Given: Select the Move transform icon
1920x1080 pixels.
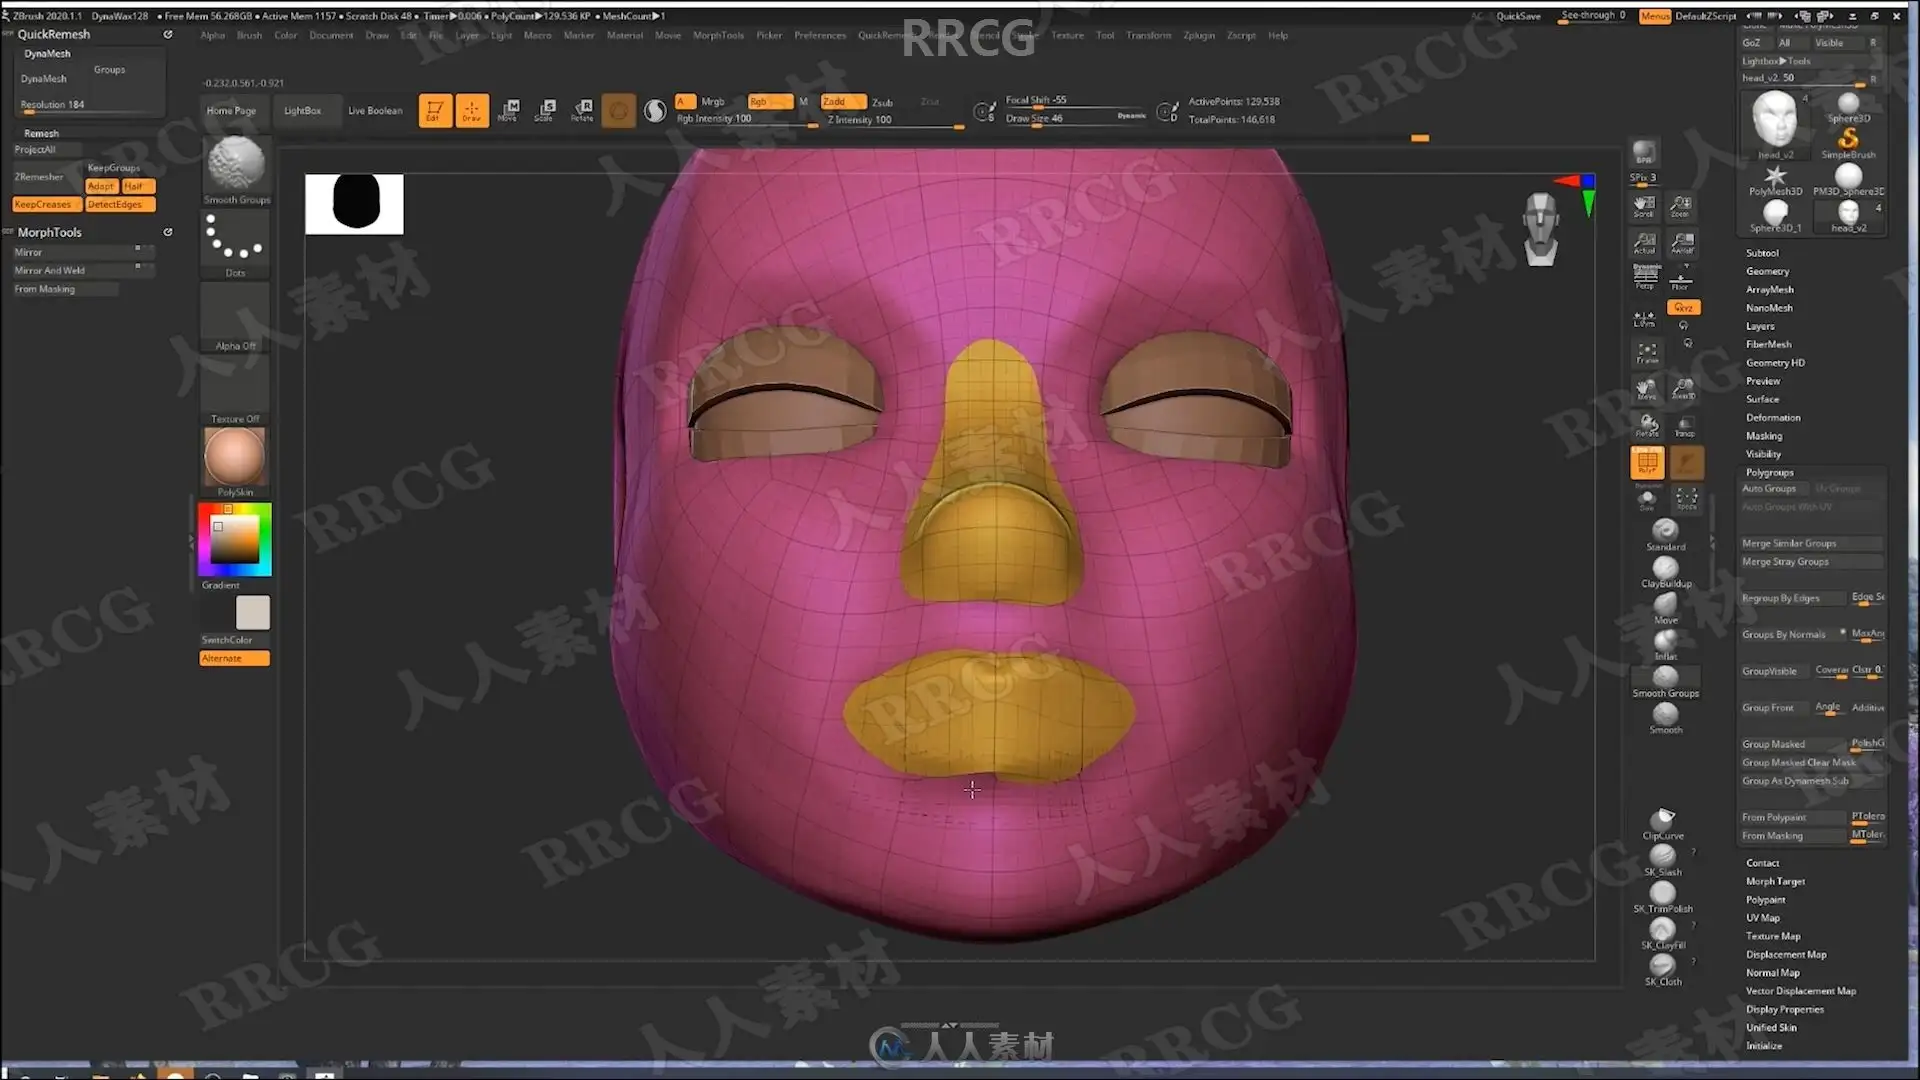Looking at the screenshot, I should [509, 110].
